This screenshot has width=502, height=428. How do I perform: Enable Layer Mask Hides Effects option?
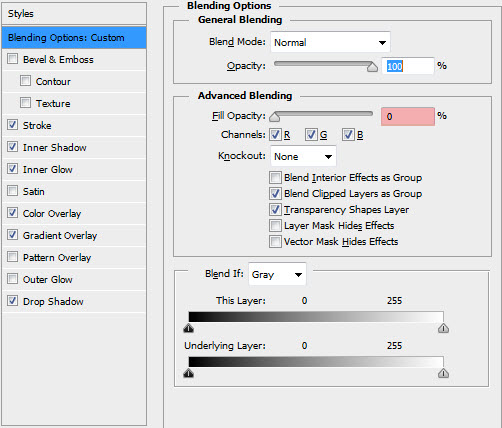275,225
